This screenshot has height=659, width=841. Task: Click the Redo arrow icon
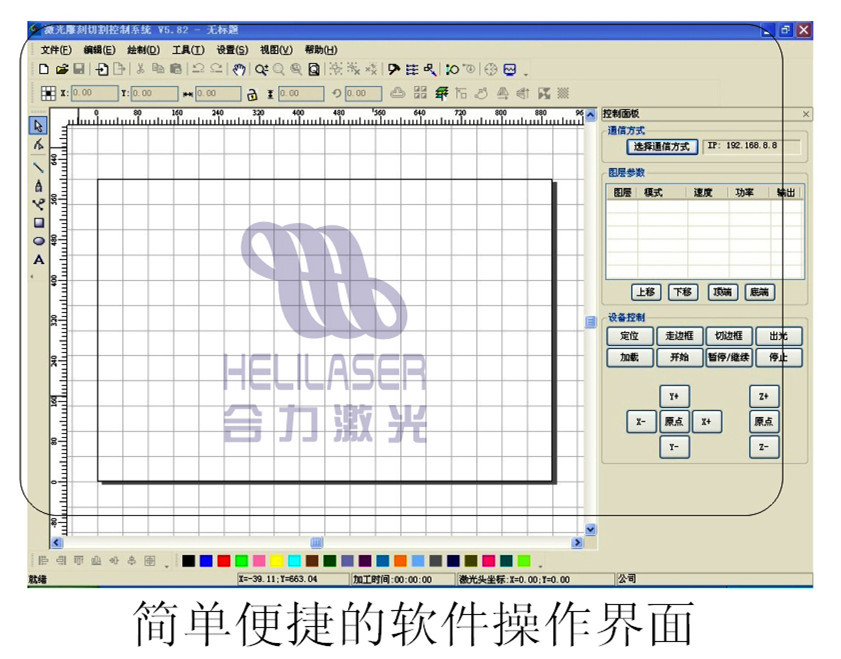[216, 69]
